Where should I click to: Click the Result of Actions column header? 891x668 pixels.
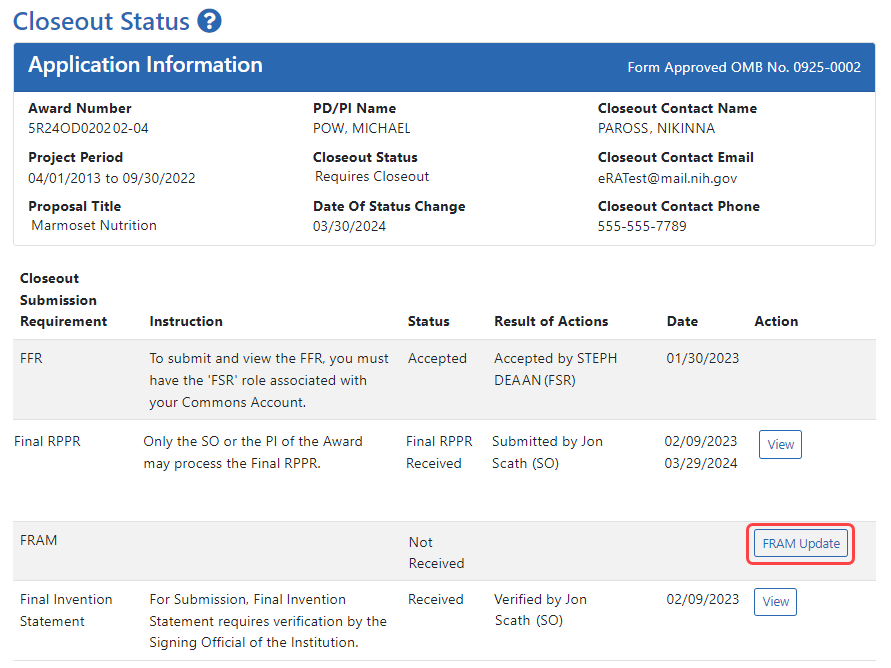click(x=551, y=321)
